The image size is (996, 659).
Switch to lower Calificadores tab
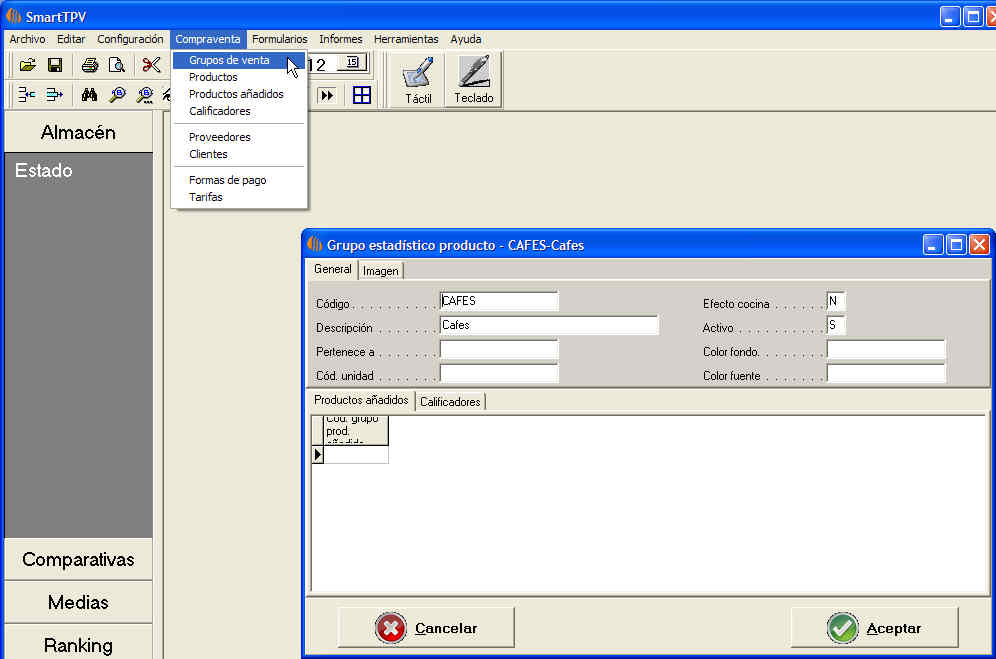coord(450,402)
